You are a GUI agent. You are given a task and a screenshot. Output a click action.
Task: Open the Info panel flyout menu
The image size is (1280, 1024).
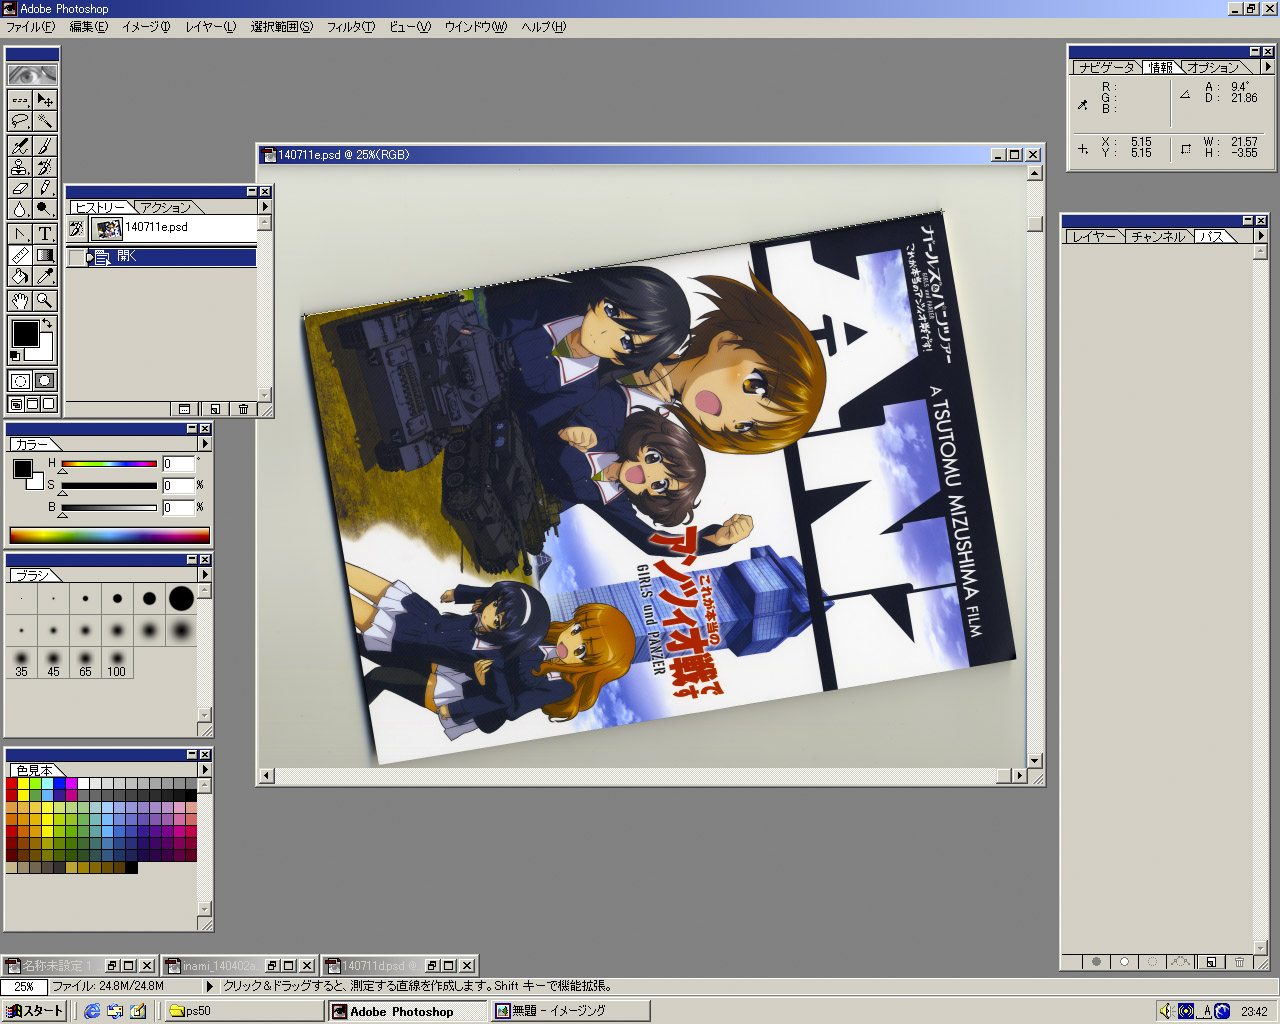click(1267, 67)
